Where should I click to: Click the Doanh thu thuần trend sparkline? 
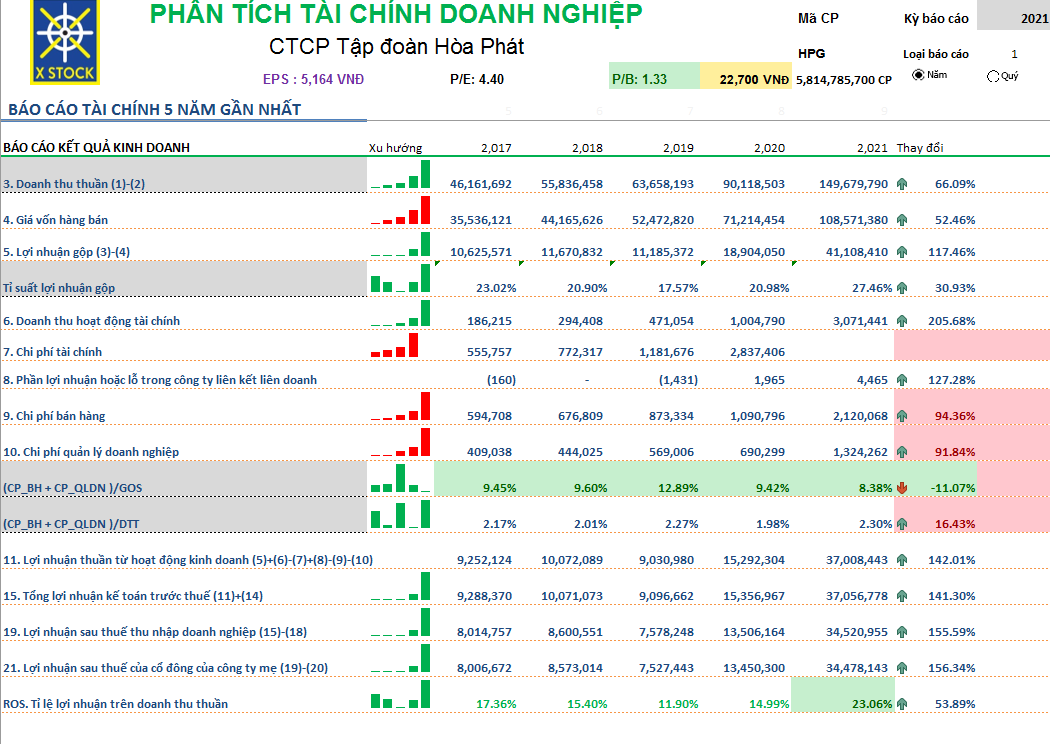400,174
